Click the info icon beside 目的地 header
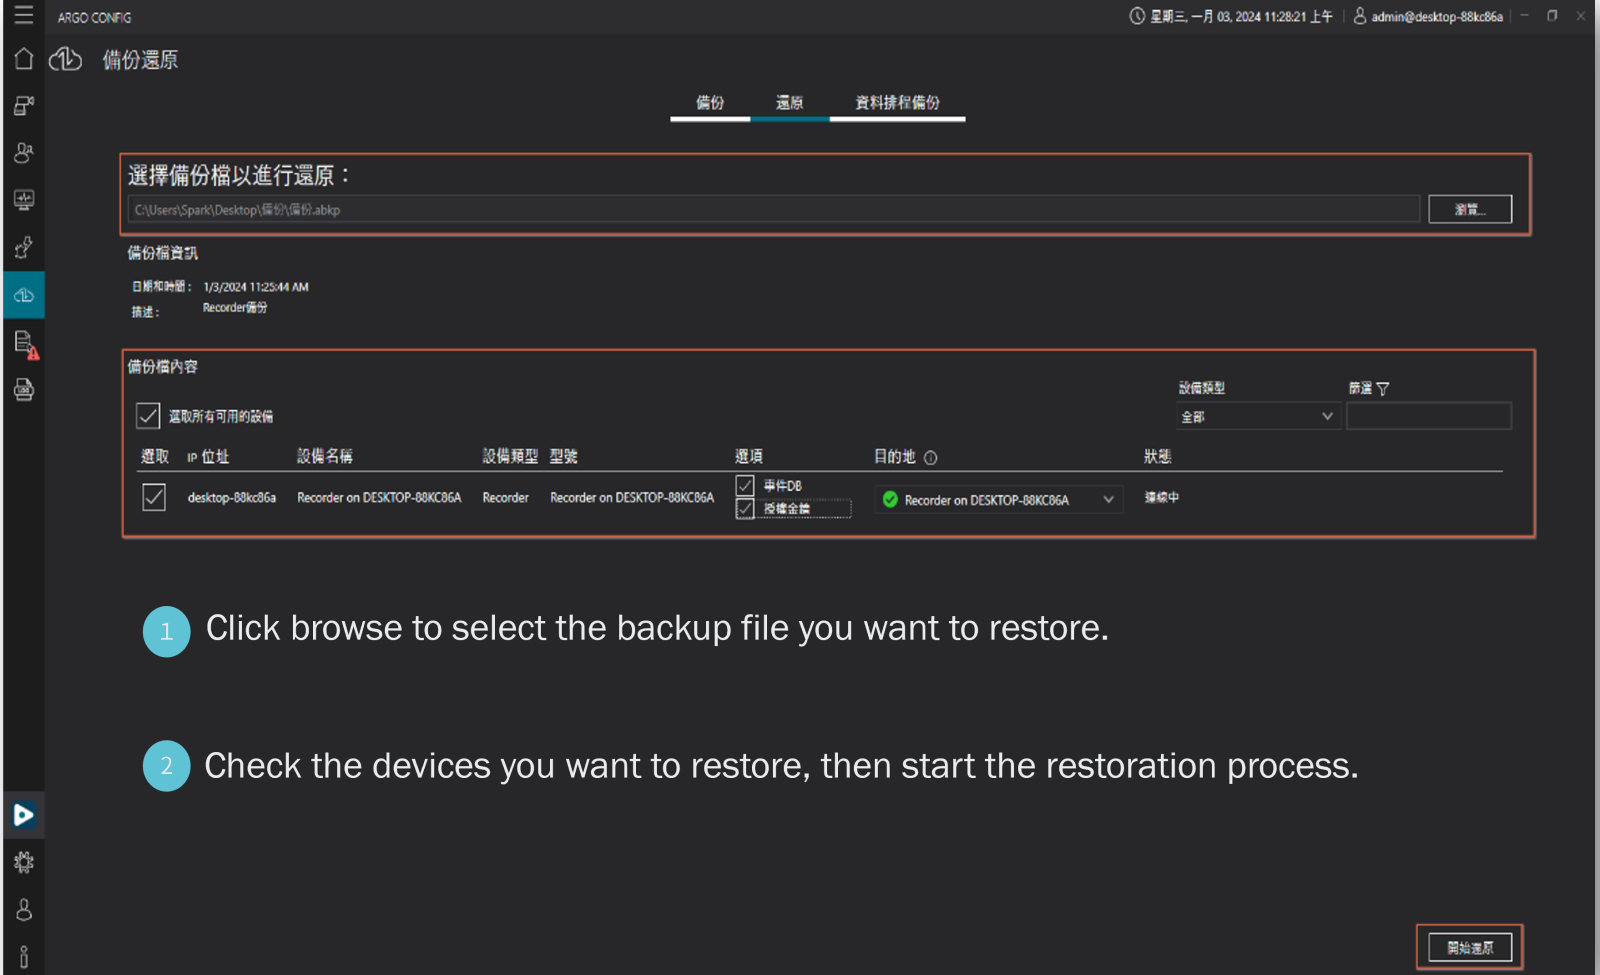The image size is (1600, 975). [x=931, y=458]
